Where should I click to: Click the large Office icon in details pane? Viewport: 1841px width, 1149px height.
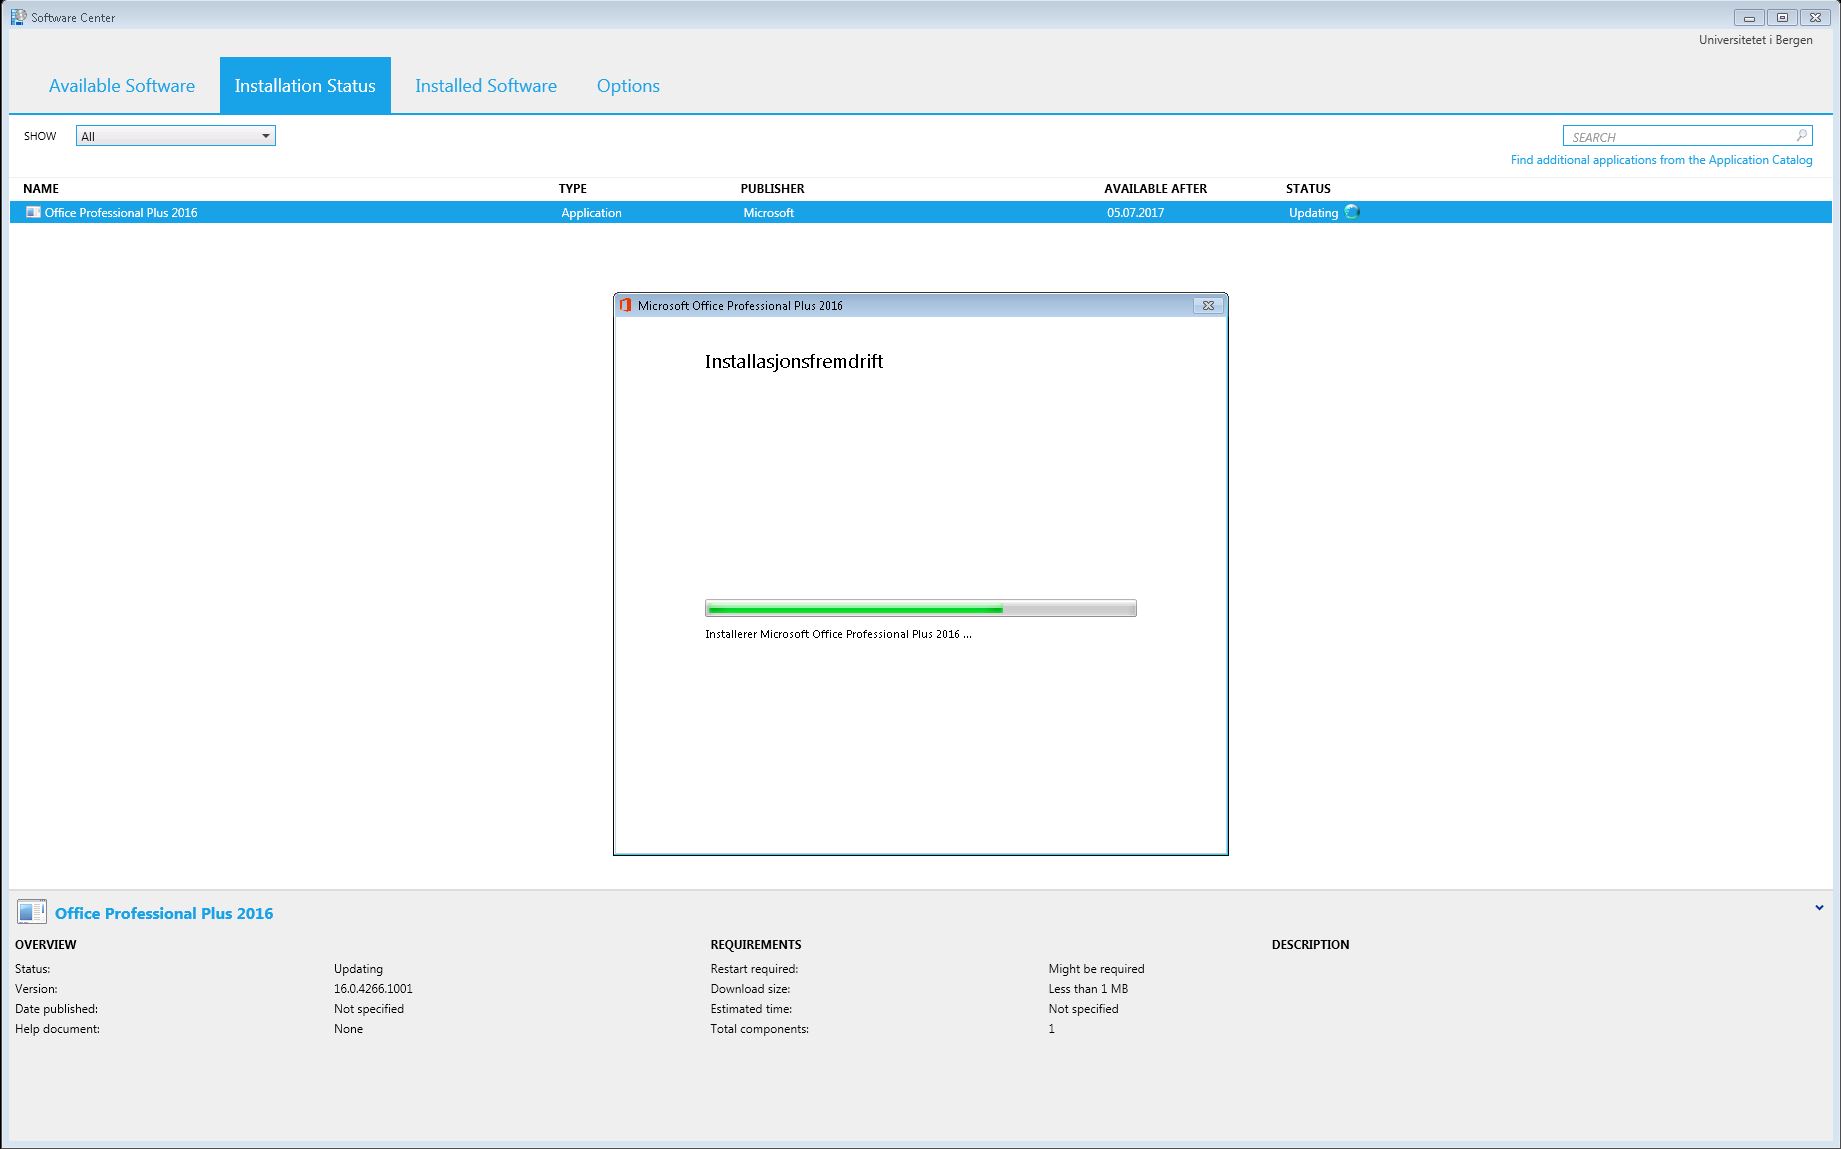coord(32,911)
